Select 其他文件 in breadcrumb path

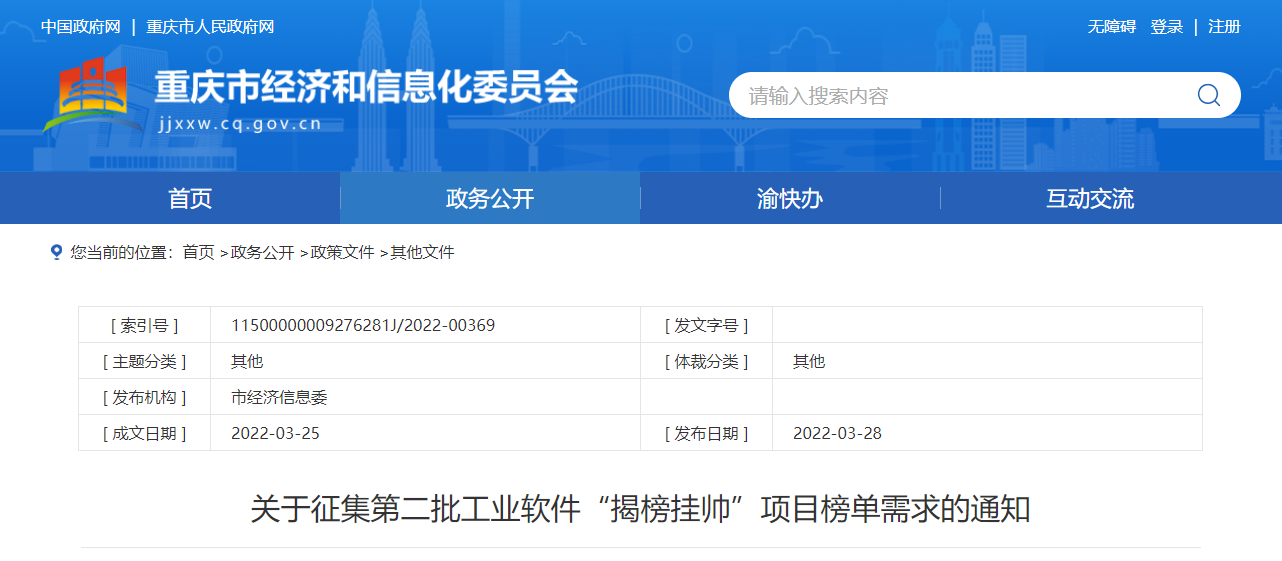pos(422,252)
